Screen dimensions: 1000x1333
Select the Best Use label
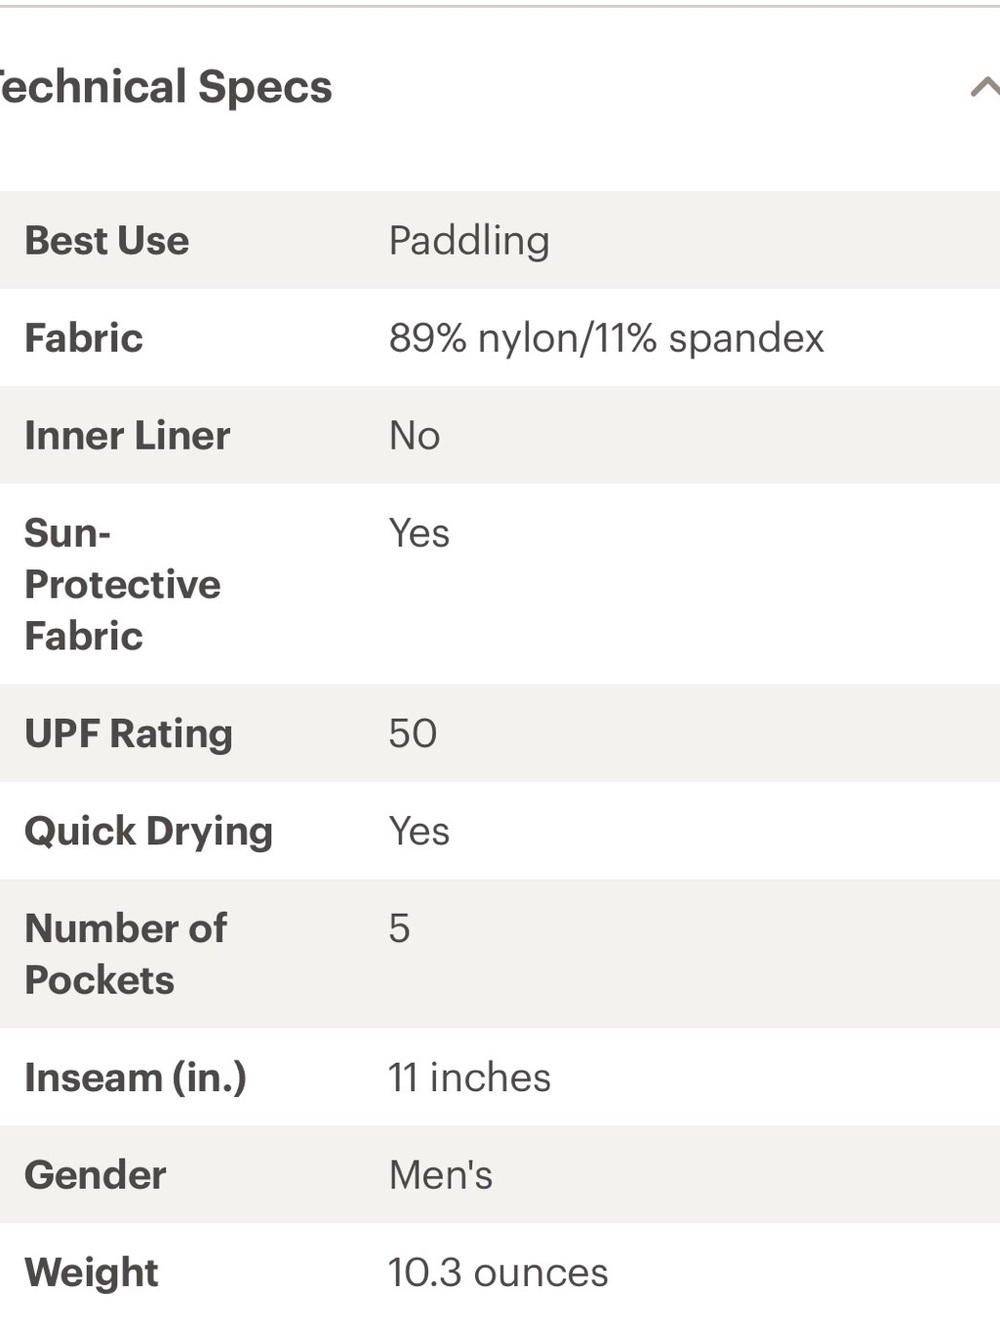click(107, 241)
